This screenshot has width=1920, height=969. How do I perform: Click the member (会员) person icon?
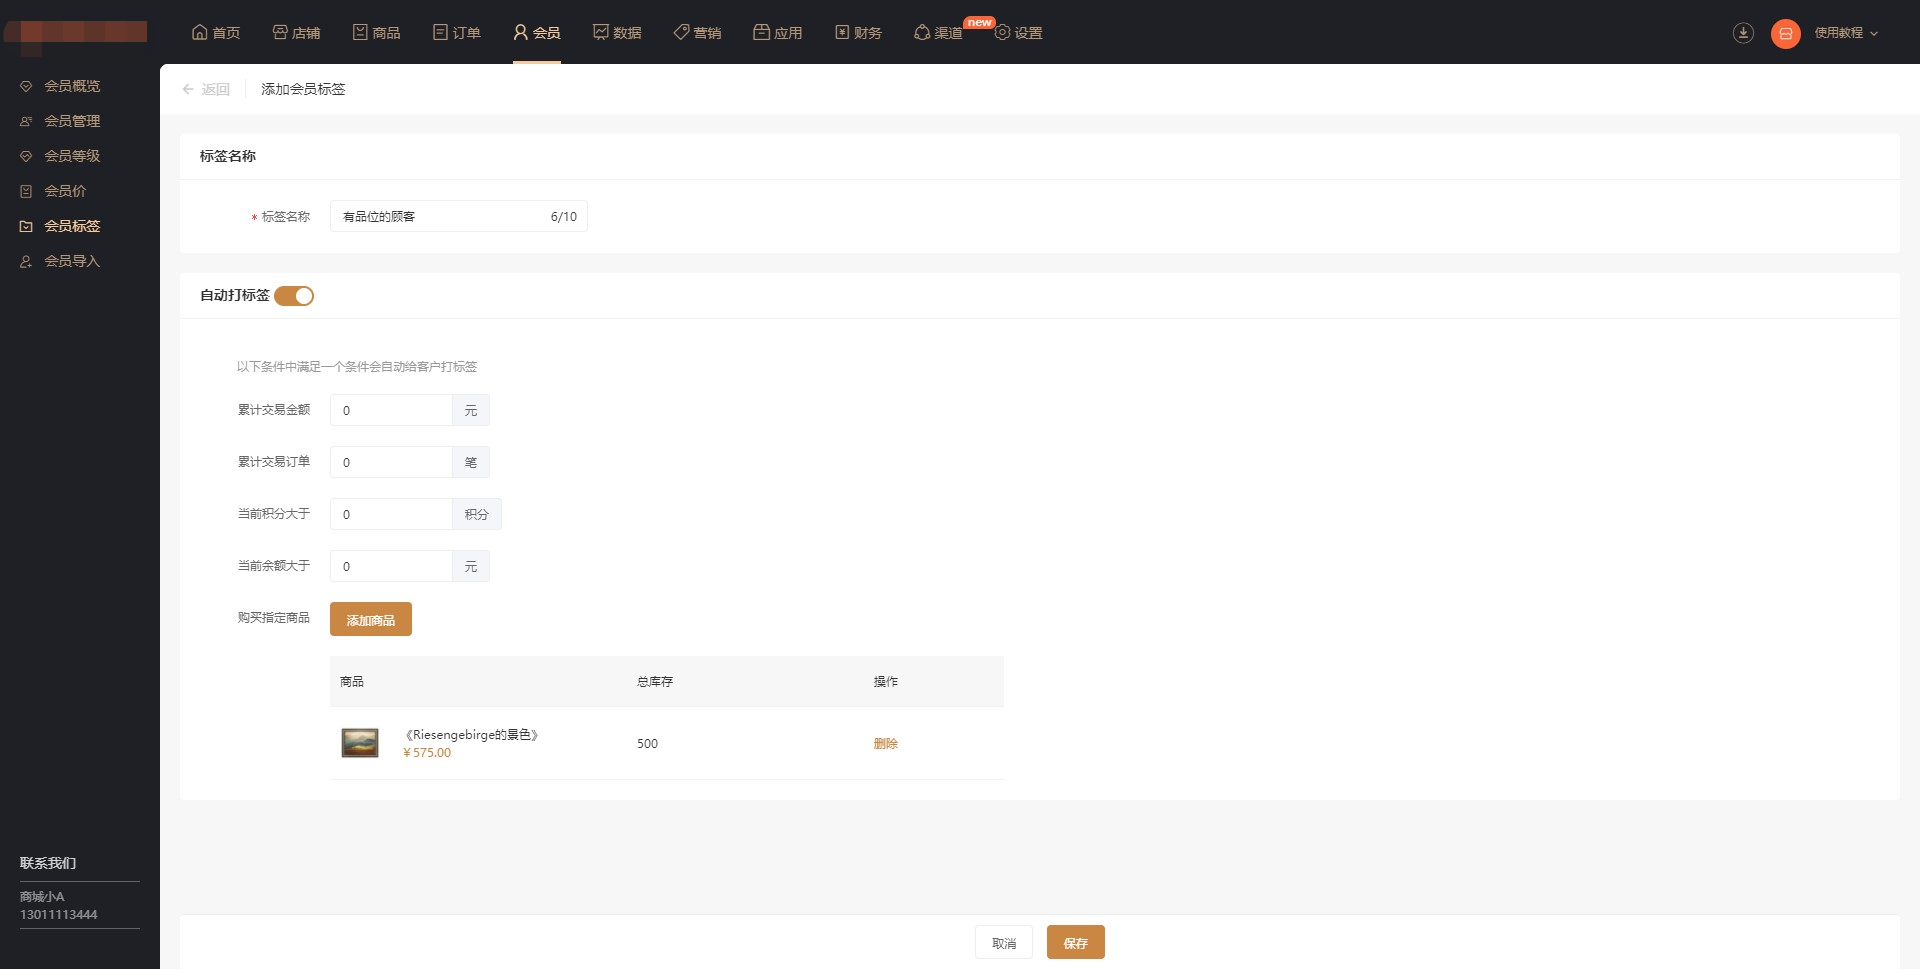click(x=520, y=32)
